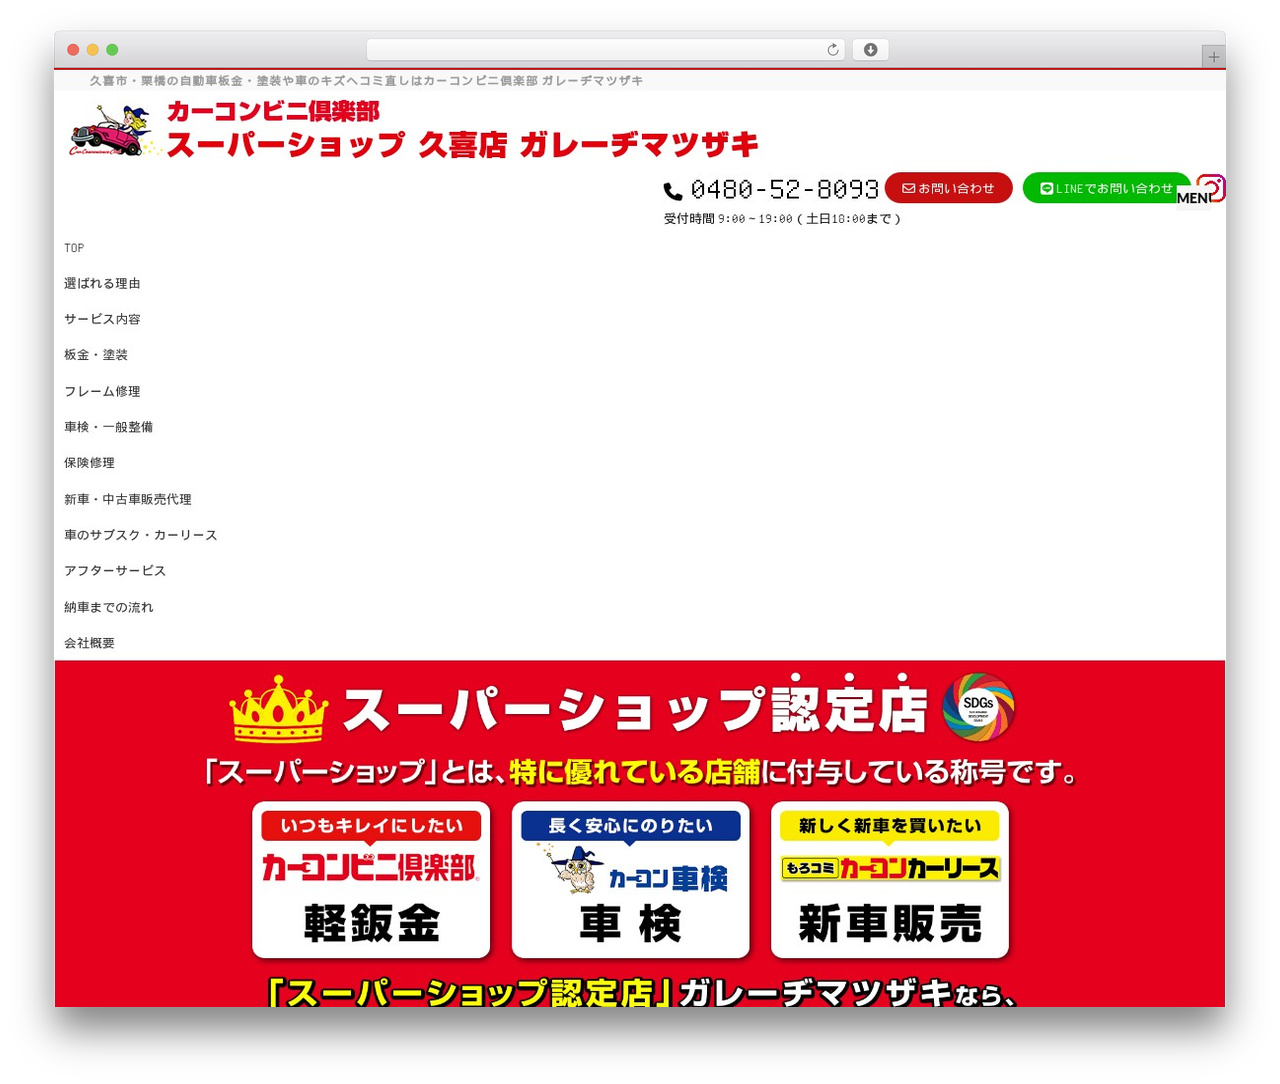
Task: Open the MENU toggle
Action: pos(1194,198)
